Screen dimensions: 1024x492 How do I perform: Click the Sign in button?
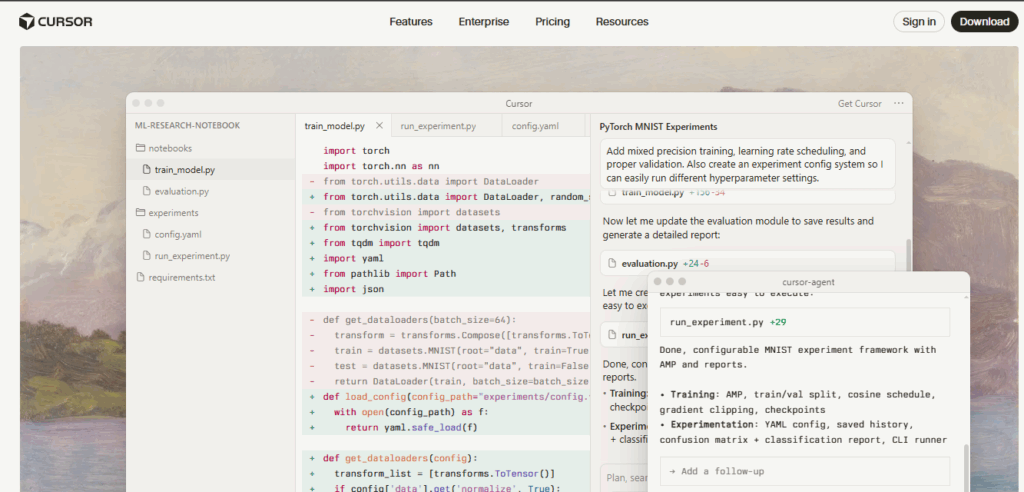[918, 22]
